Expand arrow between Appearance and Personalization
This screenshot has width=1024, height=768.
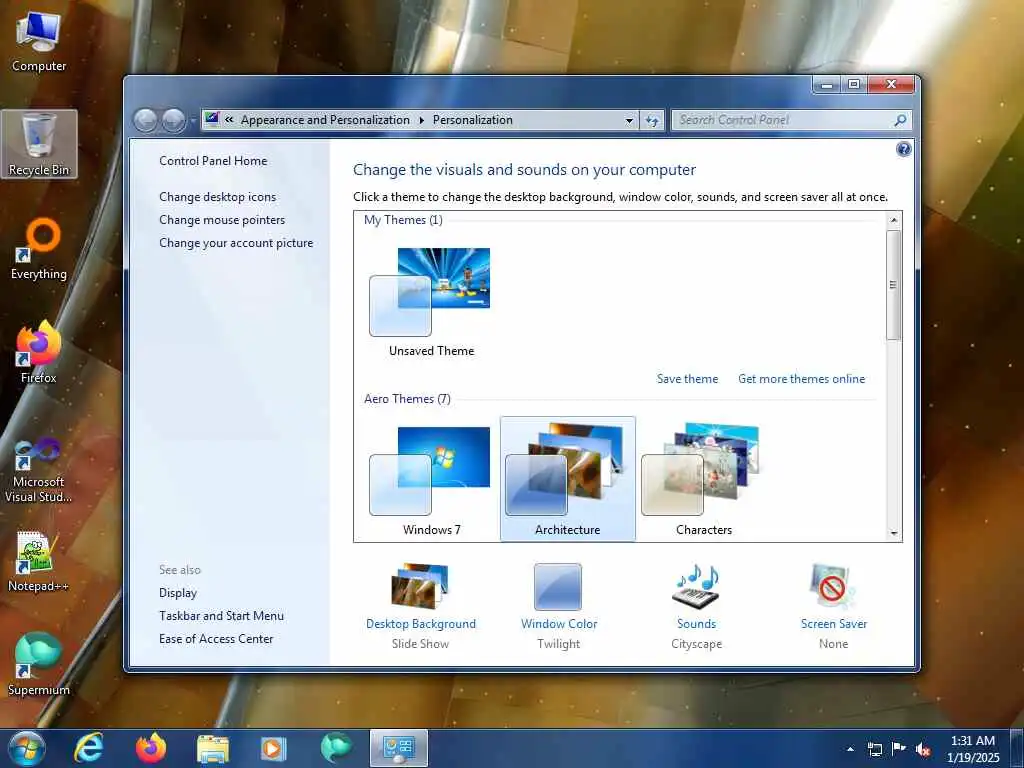[421, 120]
